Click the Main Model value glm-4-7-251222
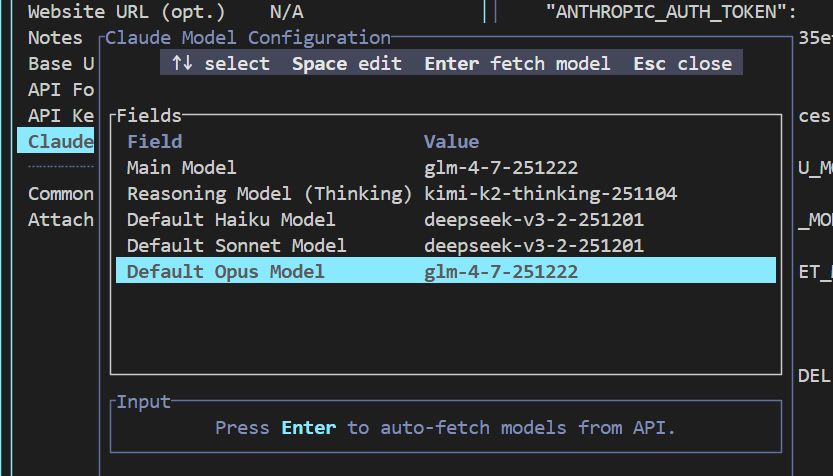Screen dimensions: 833x476 [x=501, y=168]
